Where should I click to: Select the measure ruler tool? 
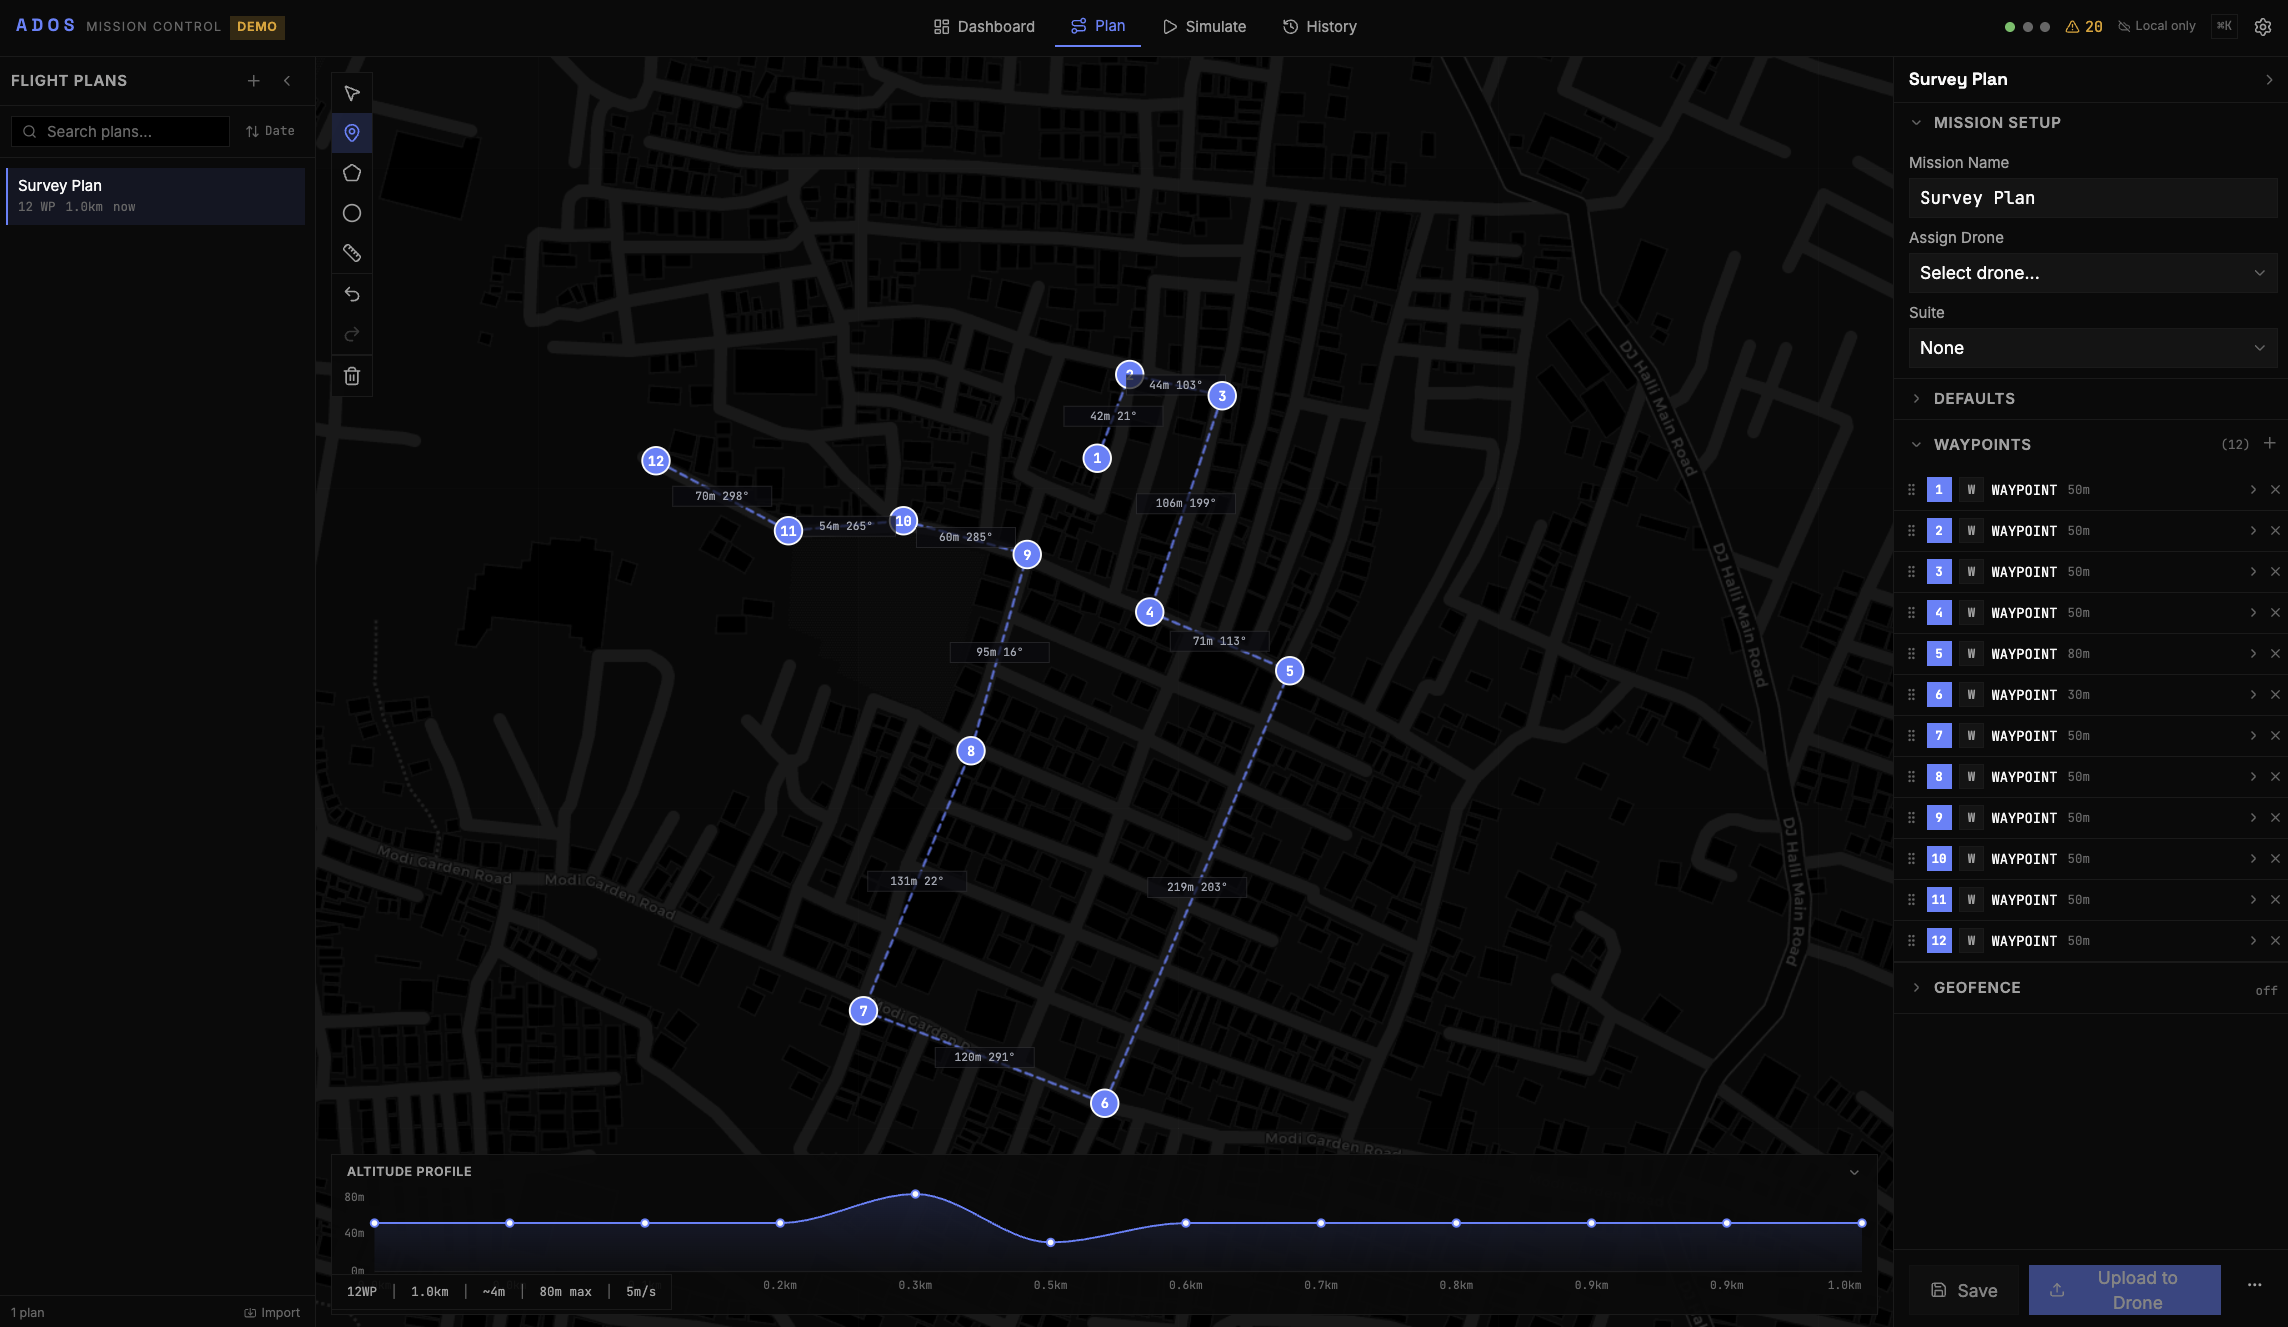351,253
